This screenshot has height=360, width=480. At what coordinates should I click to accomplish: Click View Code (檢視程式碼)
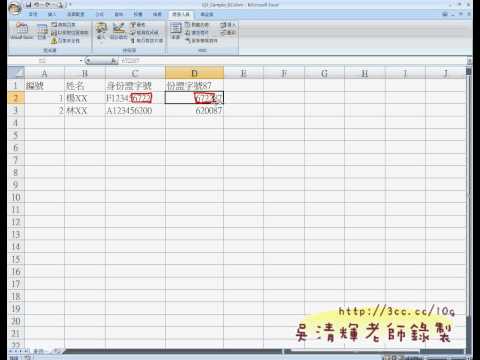[x=145, y=33]
